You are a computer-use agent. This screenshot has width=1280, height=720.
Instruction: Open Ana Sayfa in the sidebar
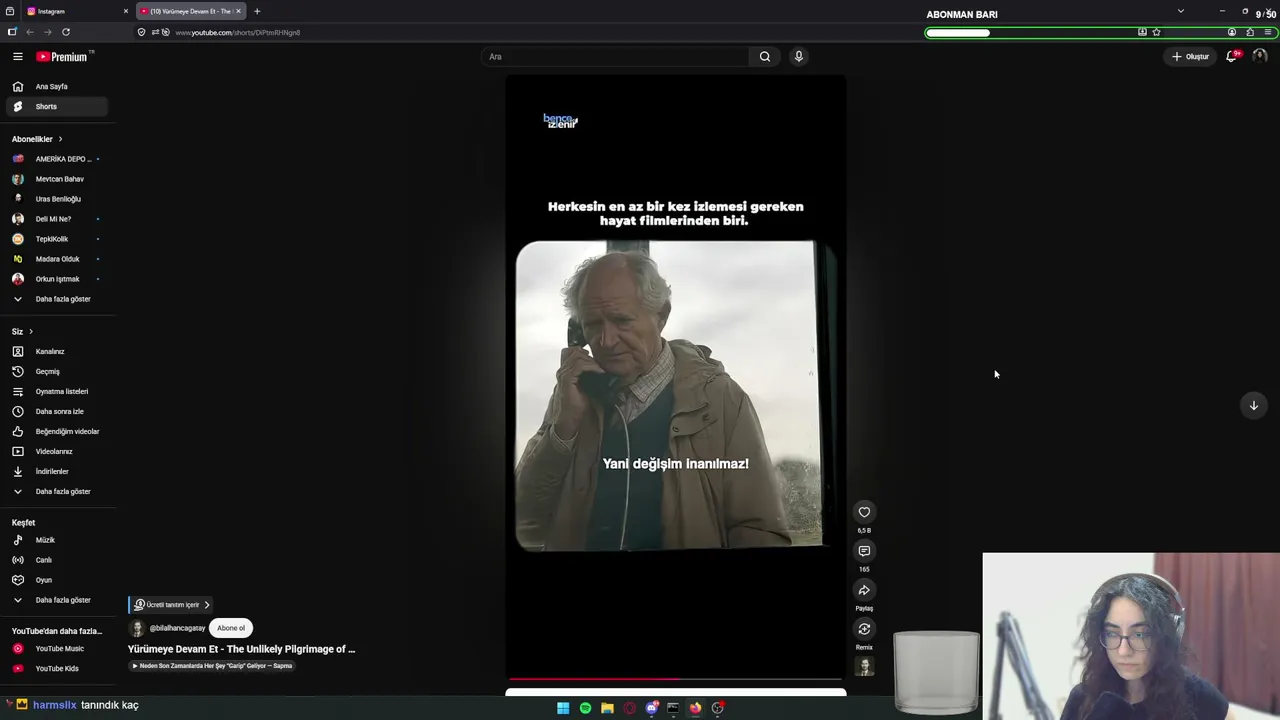point(57,87)
